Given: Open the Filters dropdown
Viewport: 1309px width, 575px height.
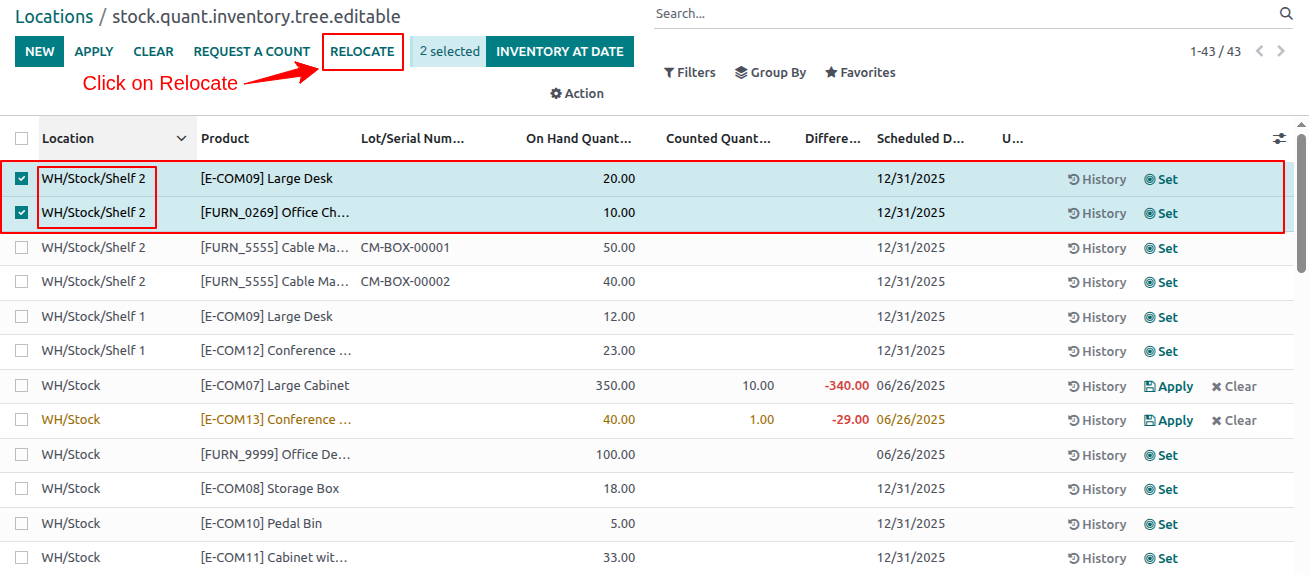Looking at the screenshot, I should (x=690, y=73).
